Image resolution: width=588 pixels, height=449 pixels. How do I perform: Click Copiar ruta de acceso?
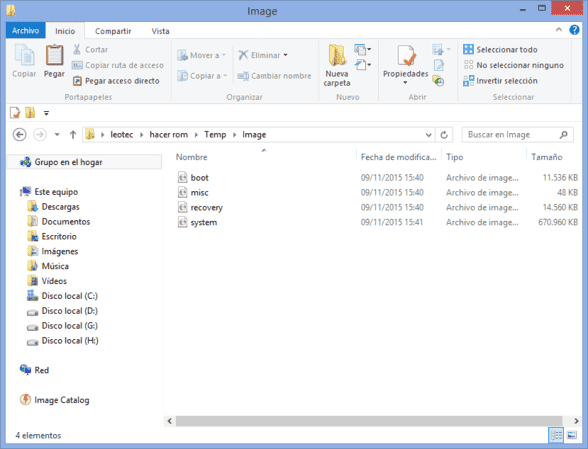tap(118, 65)
